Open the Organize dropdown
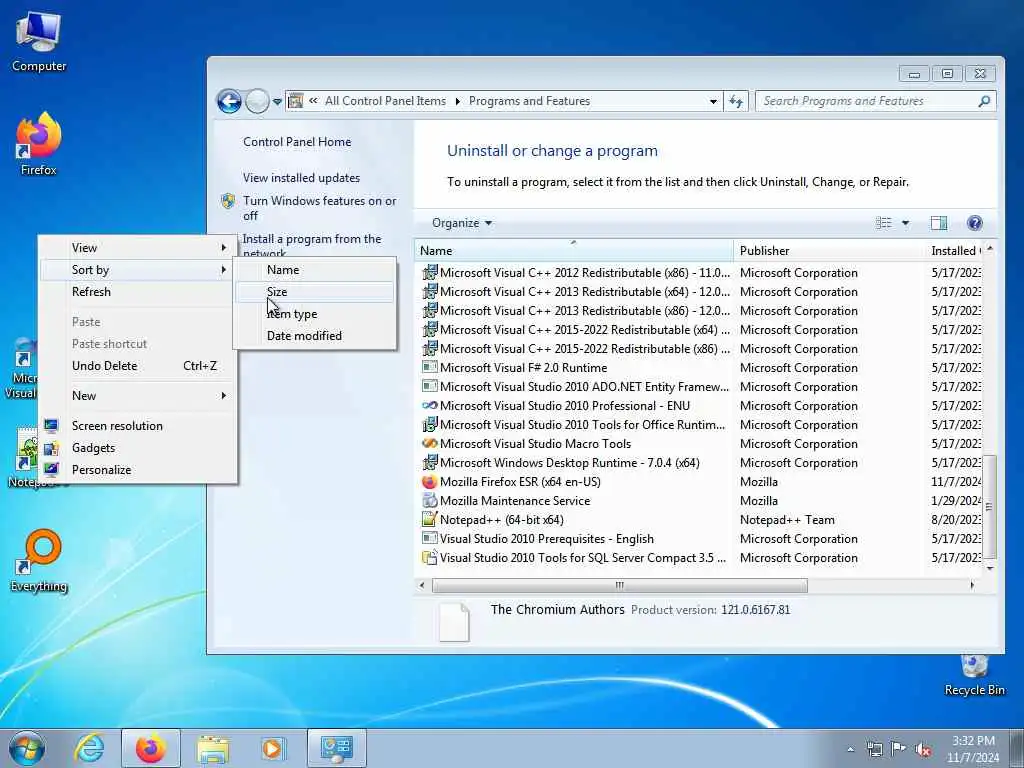Image resolution: width=1024 pixels, height=768 pixels. point(462,223)
